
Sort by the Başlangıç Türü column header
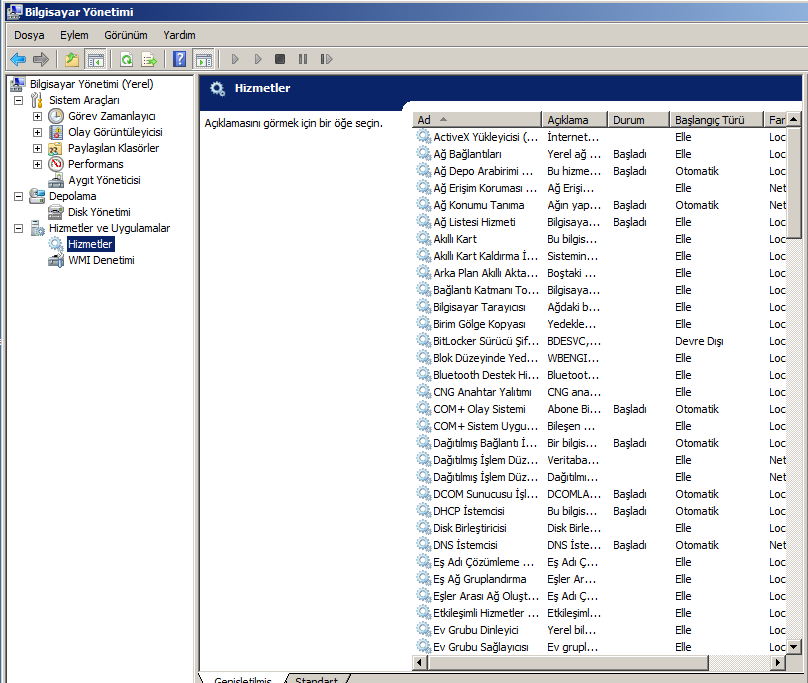(x=716, y=120)
